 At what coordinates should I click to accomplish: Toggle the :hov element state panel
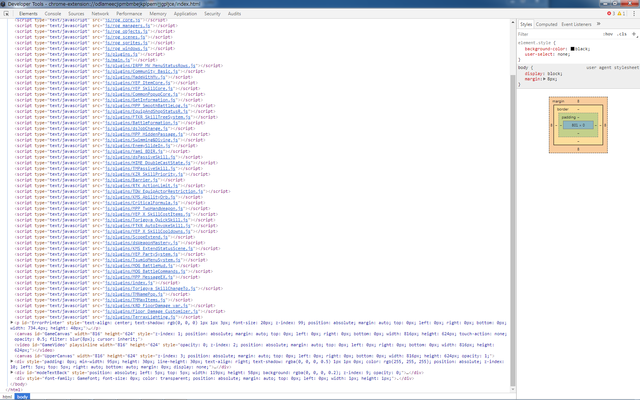[608, 34]
